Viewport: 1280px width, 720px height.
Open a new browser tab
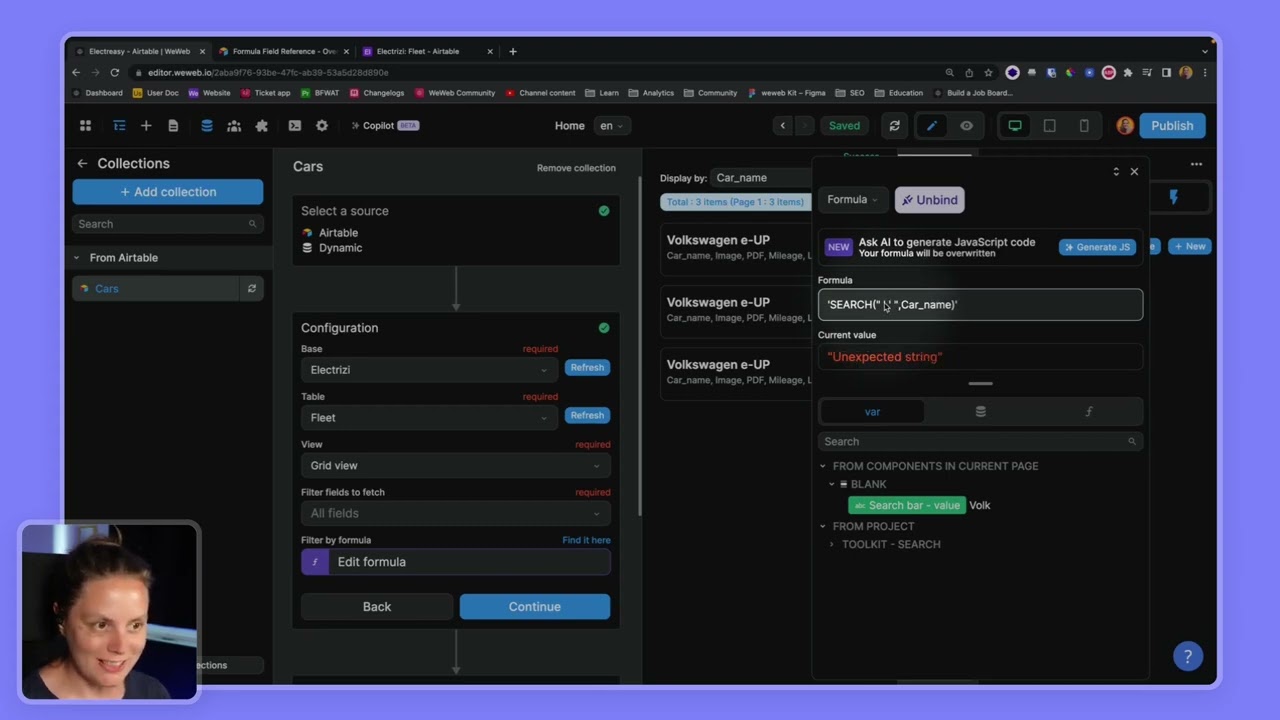513,51
